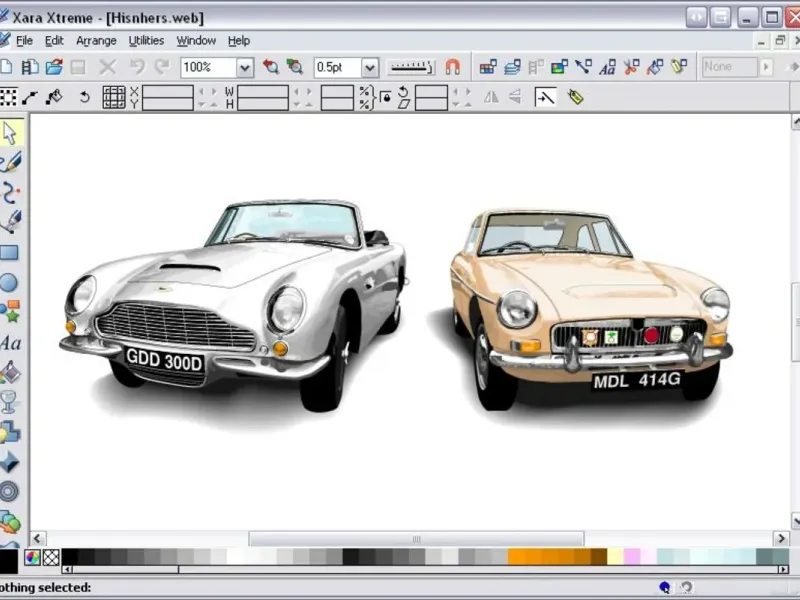Click the no-colour crosshatch button

(51, 558)
